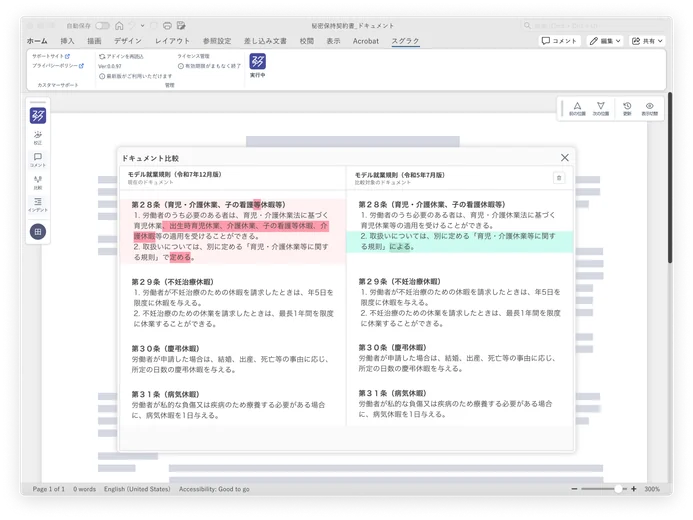Click the zoom slider handle in status bar
This screenshot has width=693, height=520.
coord(618,489)
